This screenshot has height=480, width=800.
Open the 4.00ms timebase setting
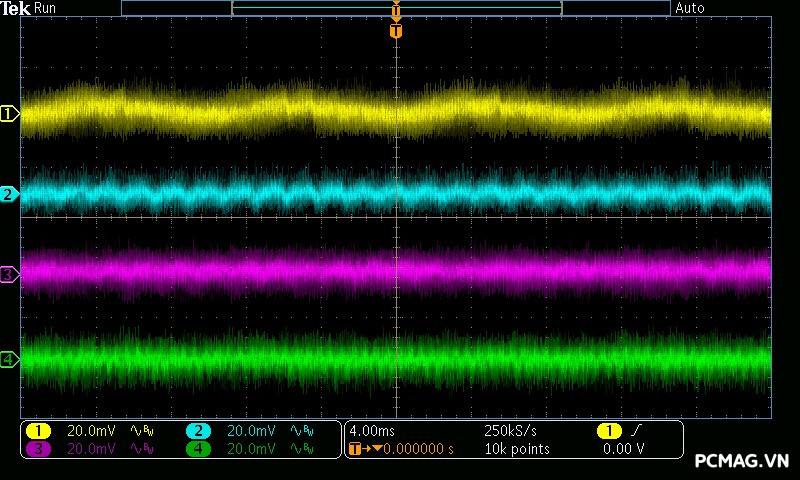(371, 431)
